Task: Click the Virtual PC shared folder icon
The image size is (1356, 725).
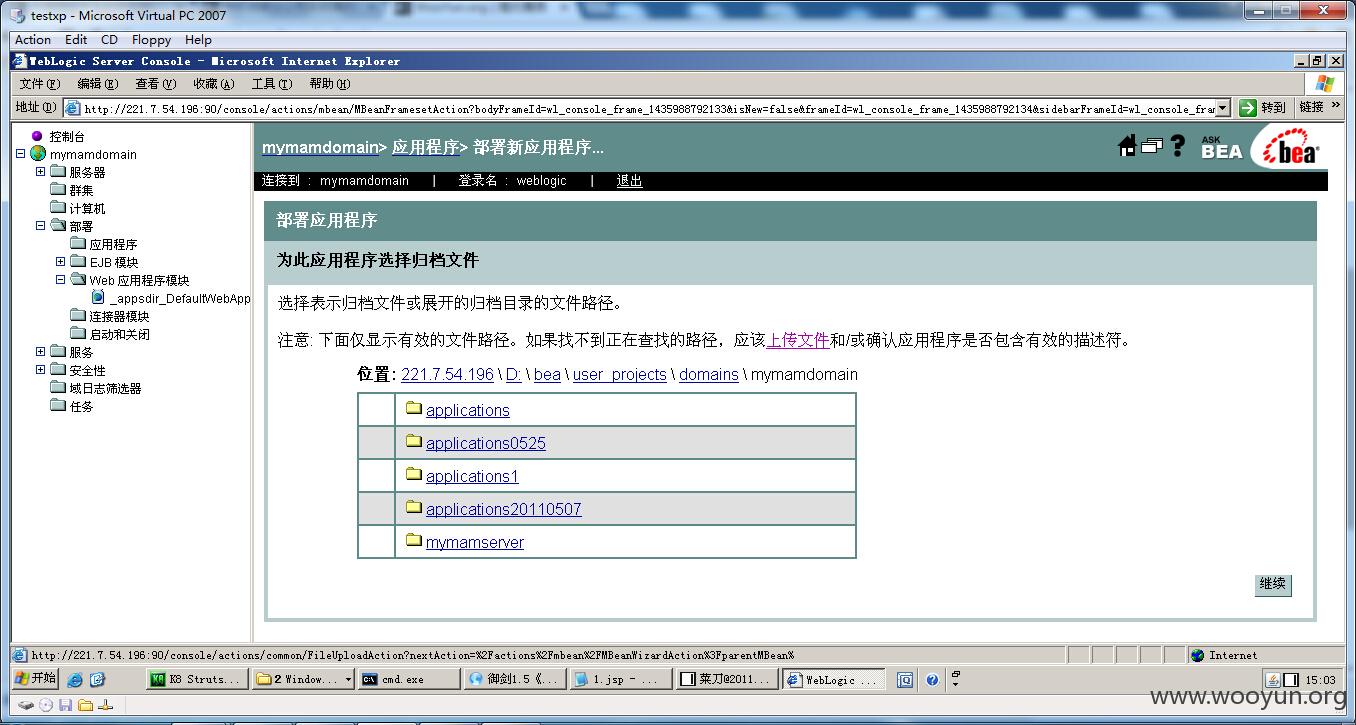Action: [x=86, y=705]
